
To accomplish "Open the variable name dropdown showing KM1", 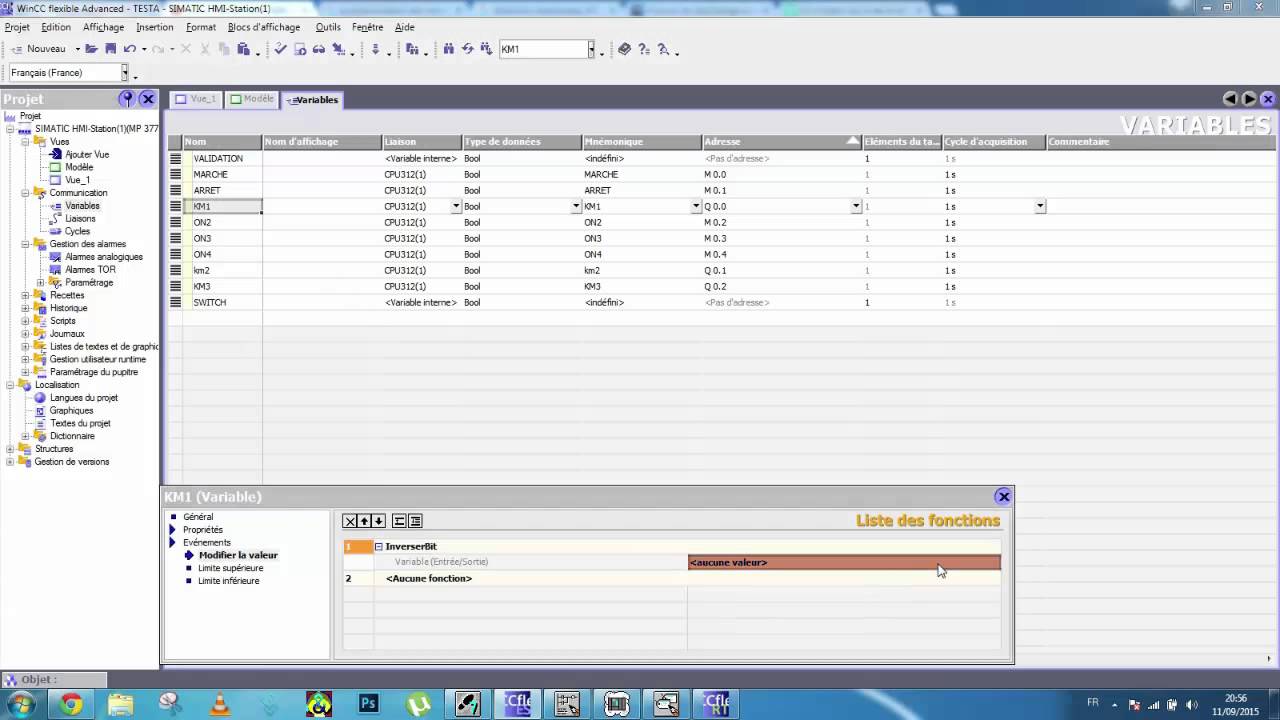I will pos(591,49).
